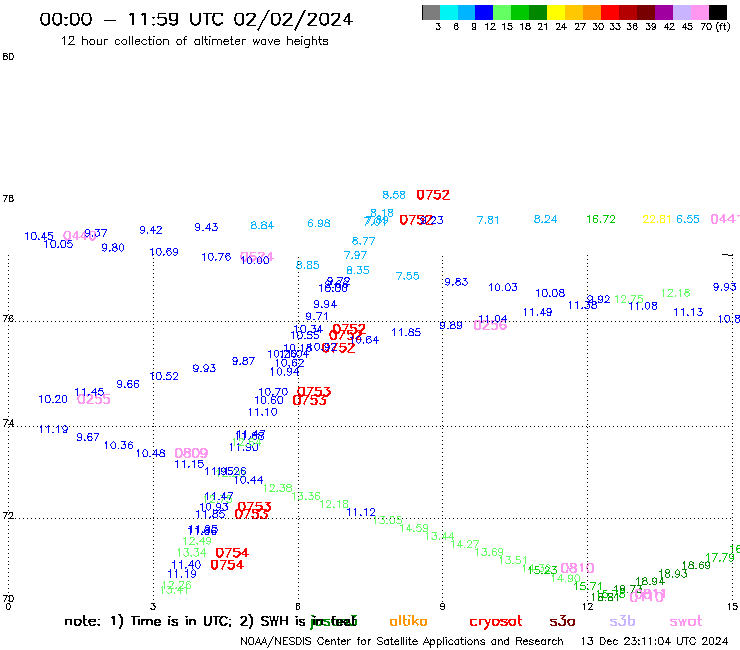
Task: Click the dark green wave height value '17.79'
Action: 720,558
